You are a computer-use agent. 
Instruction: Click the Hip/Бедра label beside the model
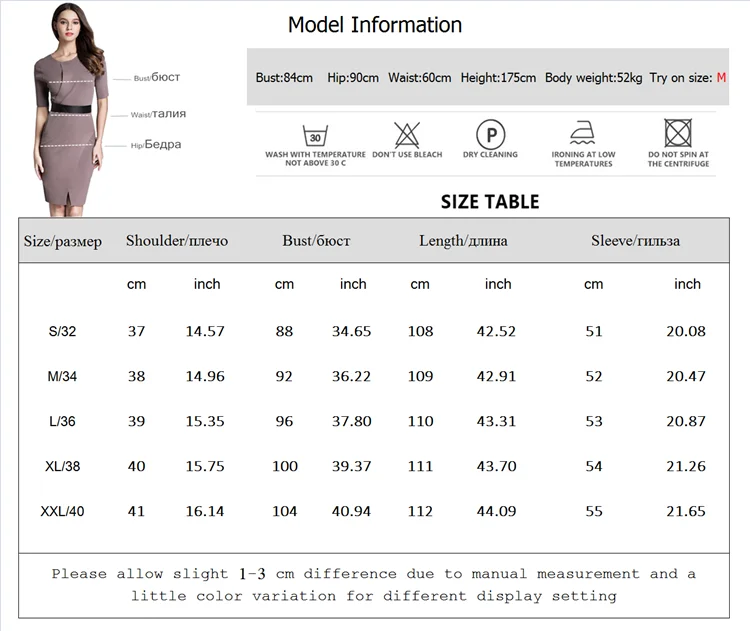click(x=156, y=144)
